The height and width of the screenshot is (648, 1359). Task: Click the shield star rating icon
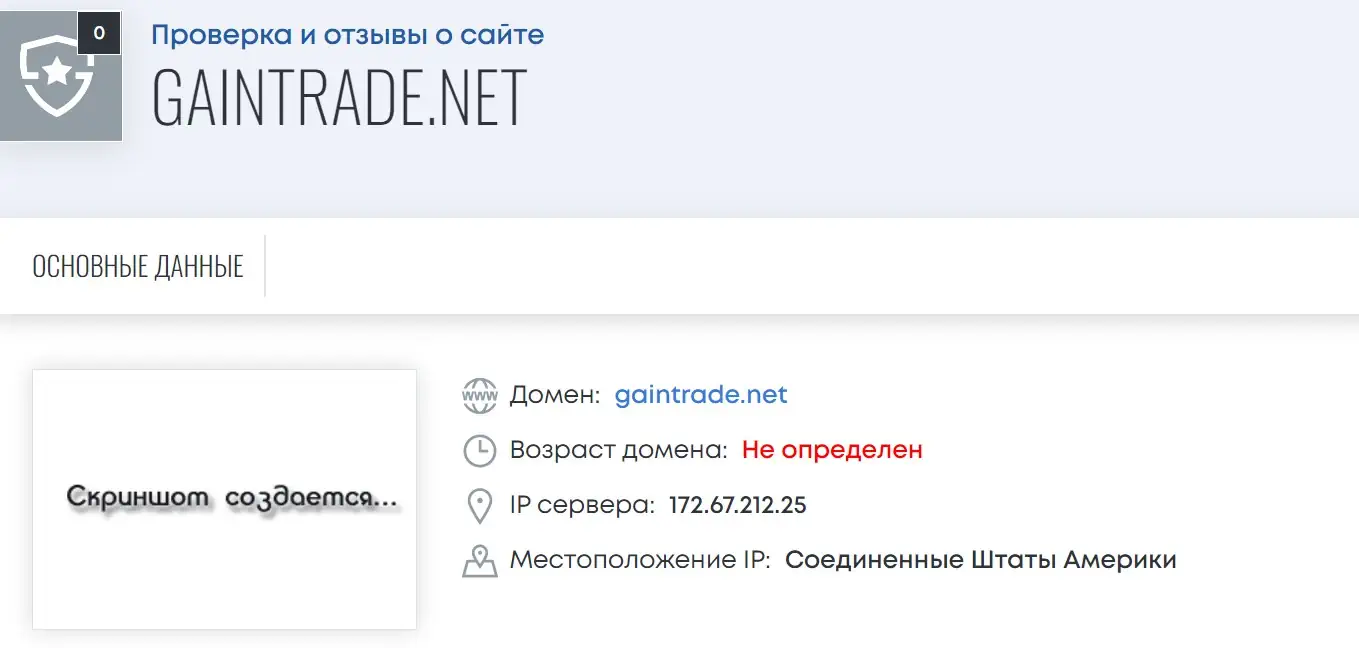point(57,78)
